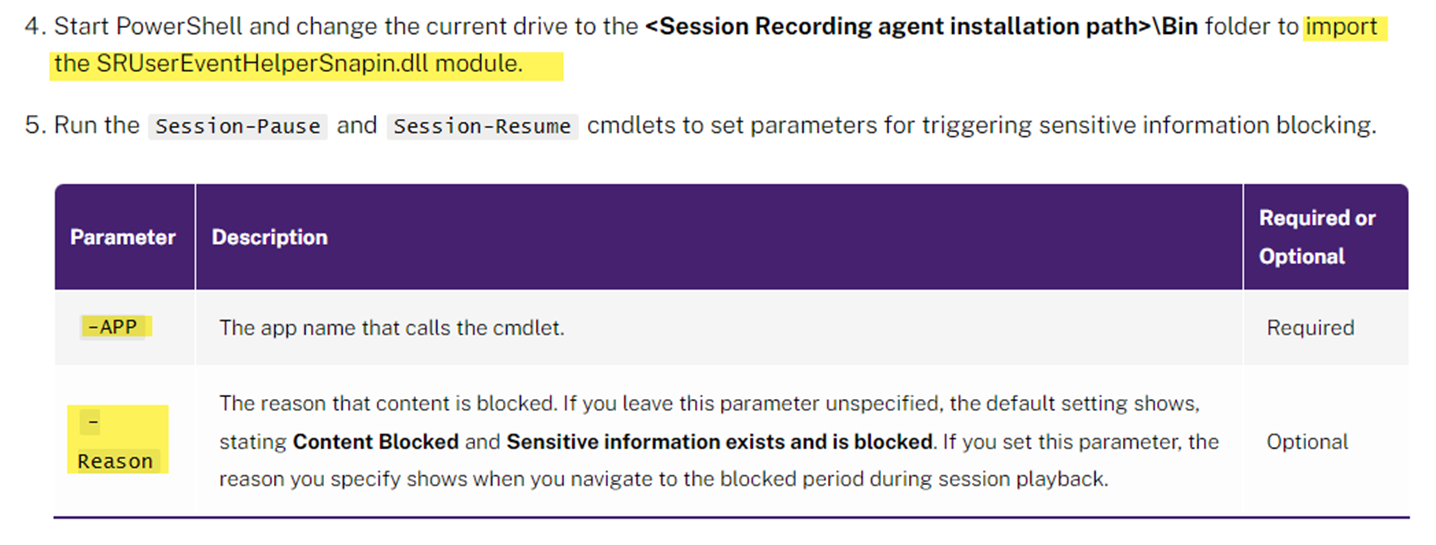Click the Required cell in the -APP row
This screenshot has height=545, width=1436.
pyautogui.click(x=1310, y=328)
